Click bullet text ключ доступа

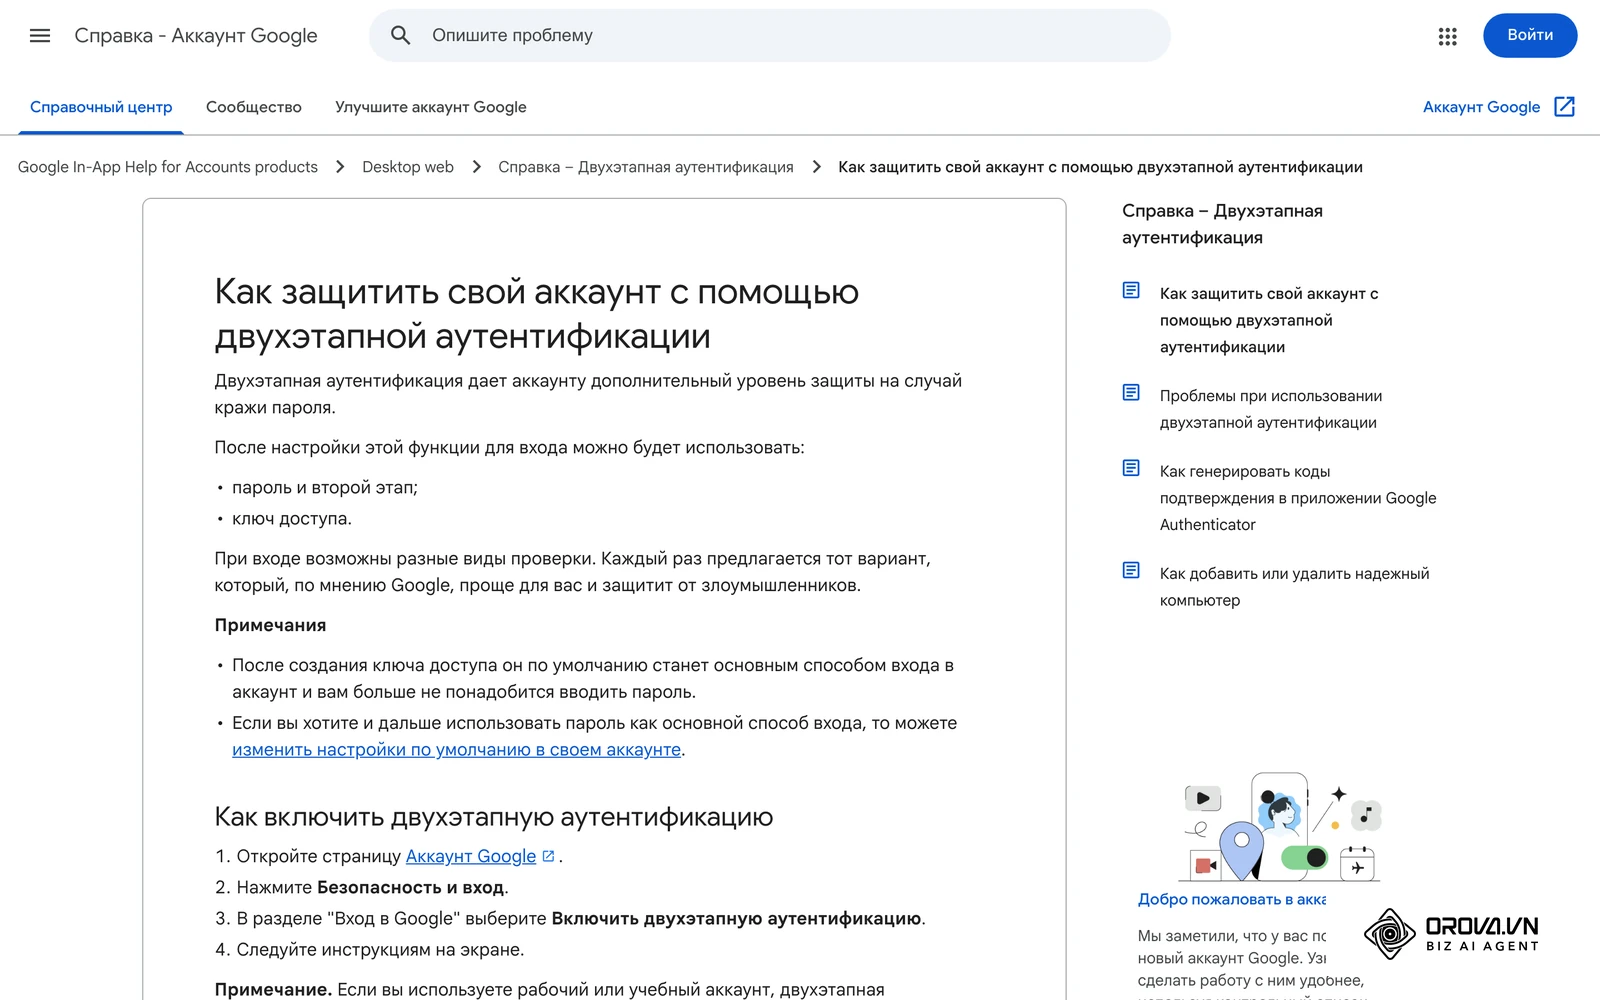[292, 518]
